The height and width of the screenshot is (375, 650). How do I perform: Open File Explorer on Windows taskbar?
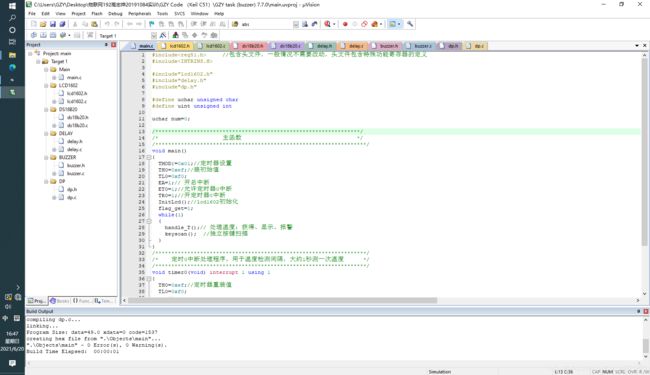click(x=12, y=55)
